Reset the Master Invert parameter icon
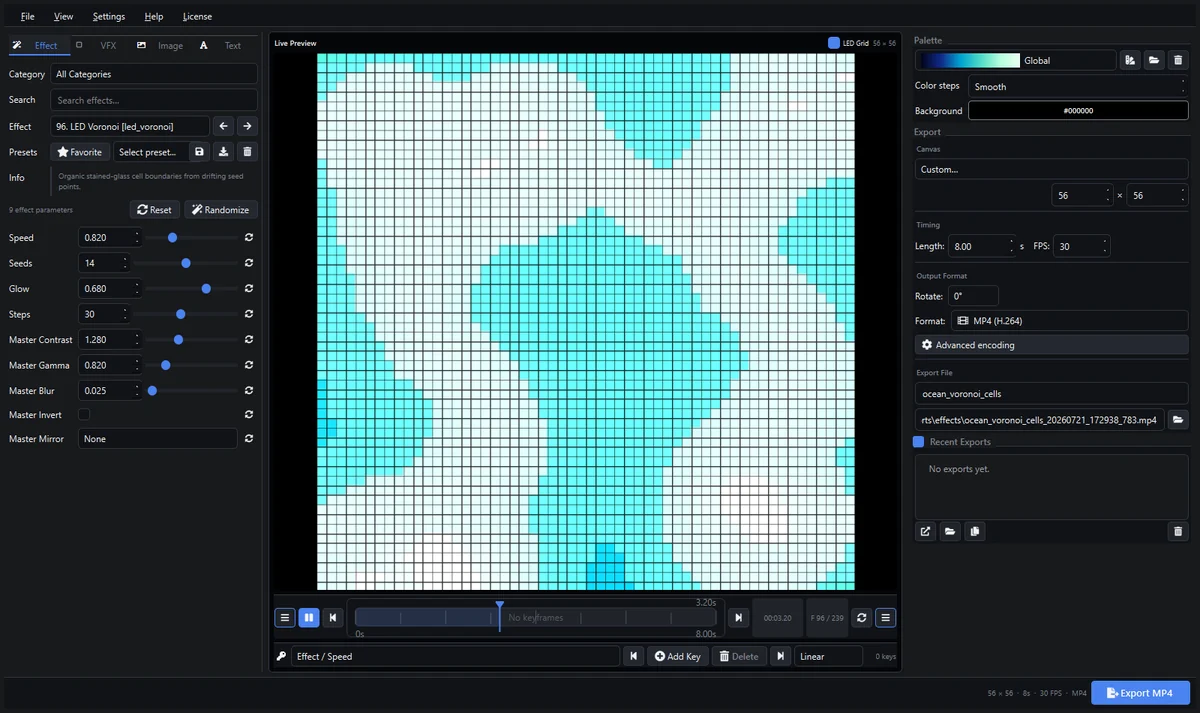 point(248,414)
